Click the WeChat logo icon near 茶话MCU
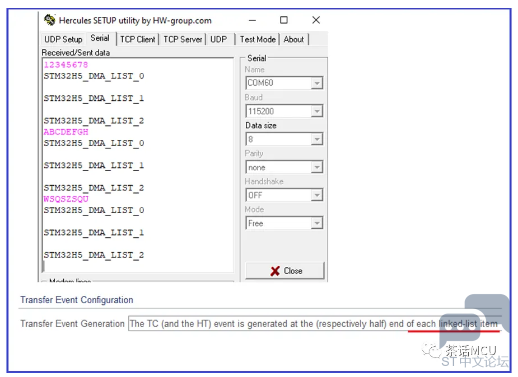 tap(432, 351)
